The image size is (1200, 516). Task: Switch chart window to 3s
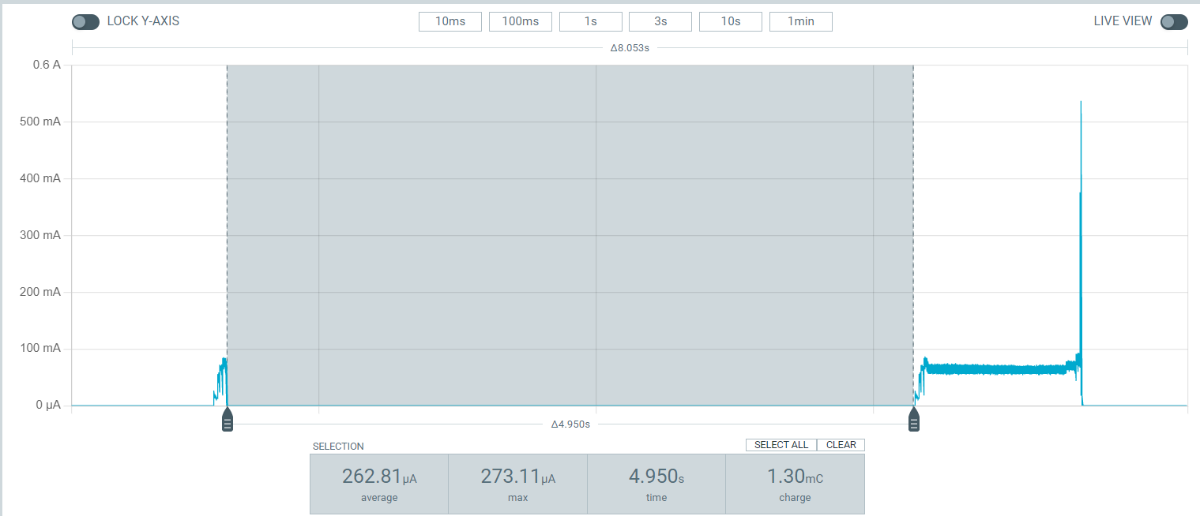click(660, 22)
